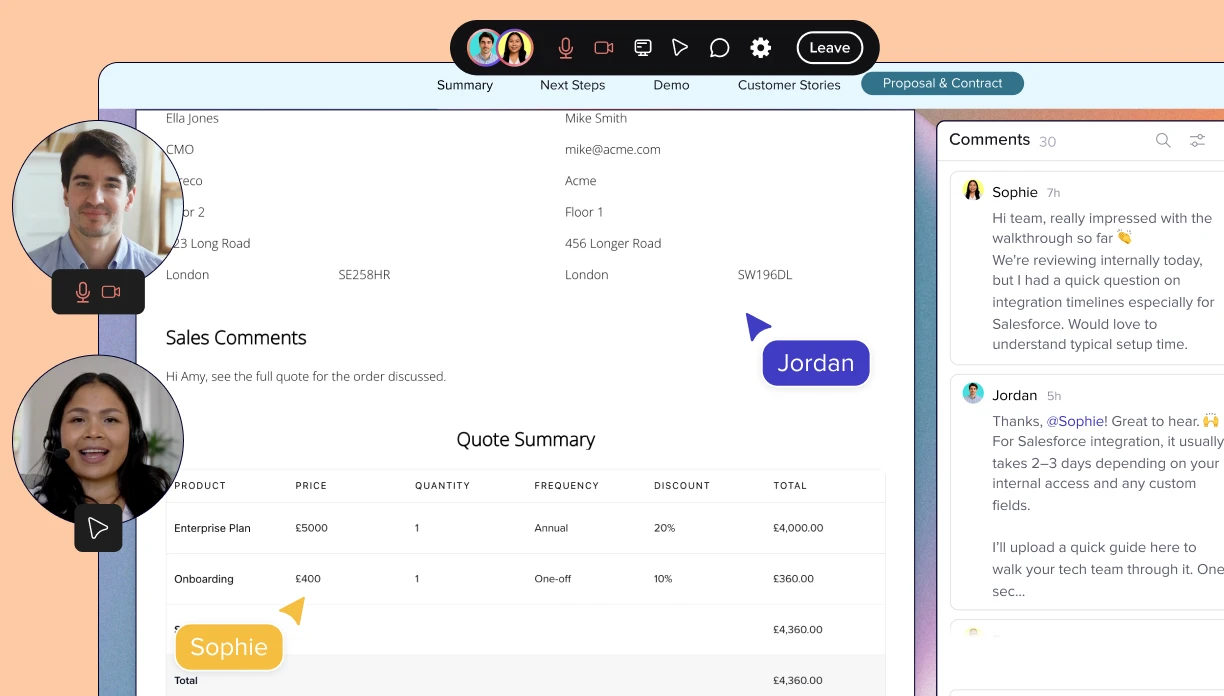Click the One-off frequency cell

553,579
